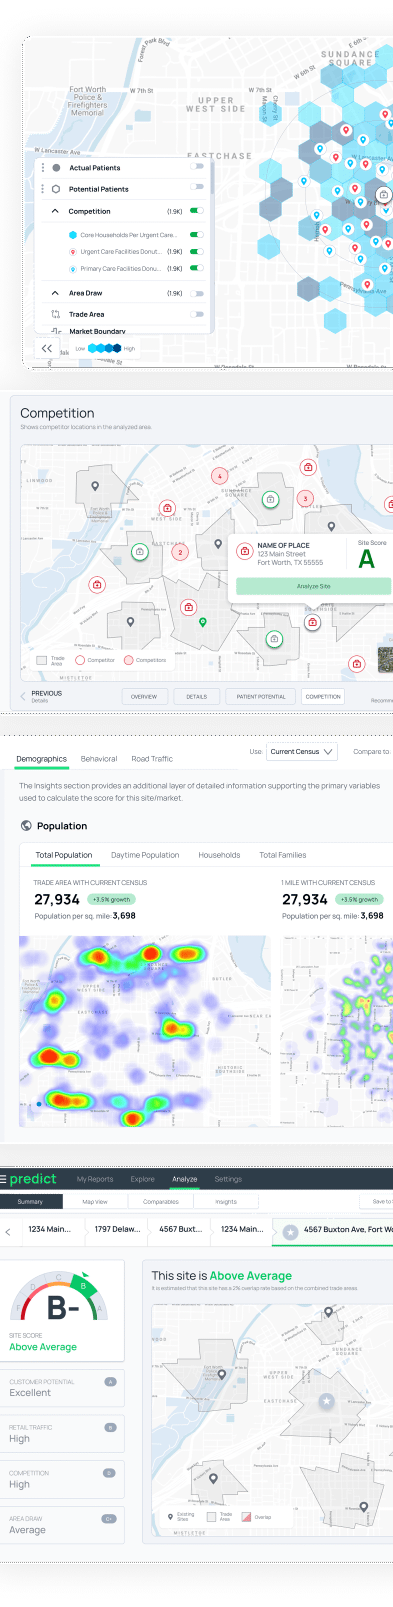
Task: Open Settings in top navigation
Action: pos(228,1179)
